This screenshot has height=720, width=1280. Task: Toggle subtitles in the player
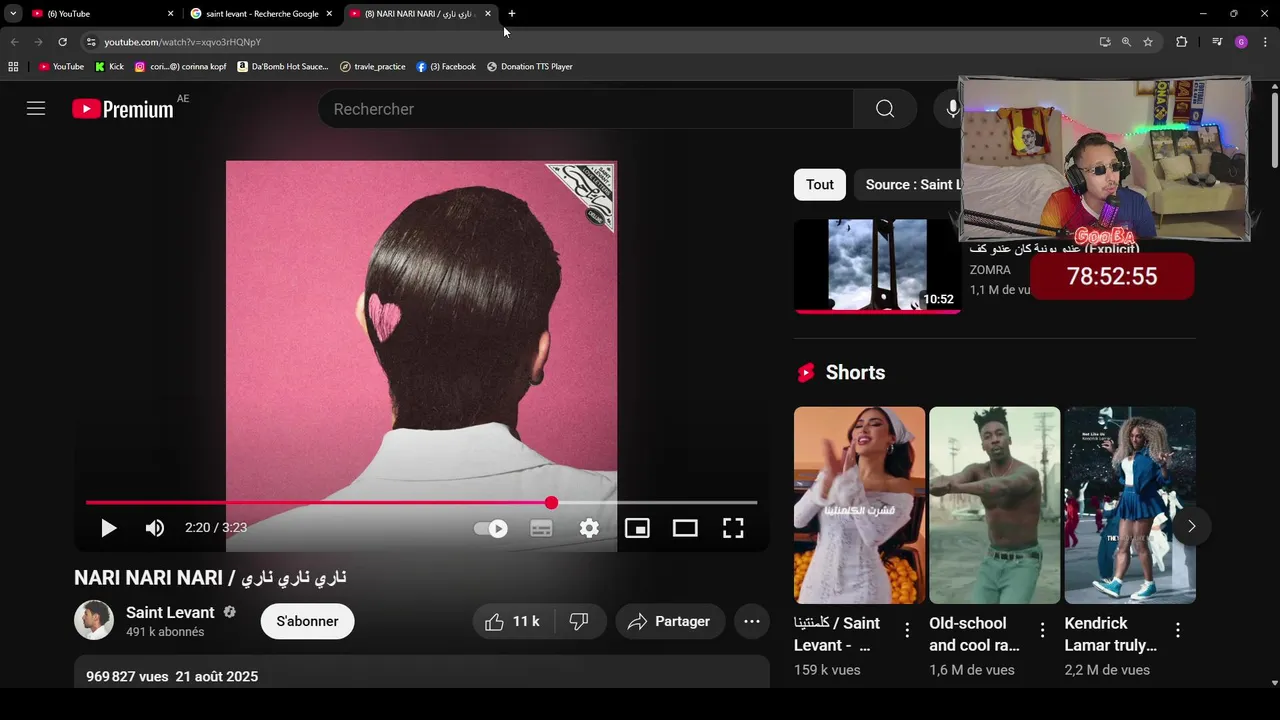(541, 528)
